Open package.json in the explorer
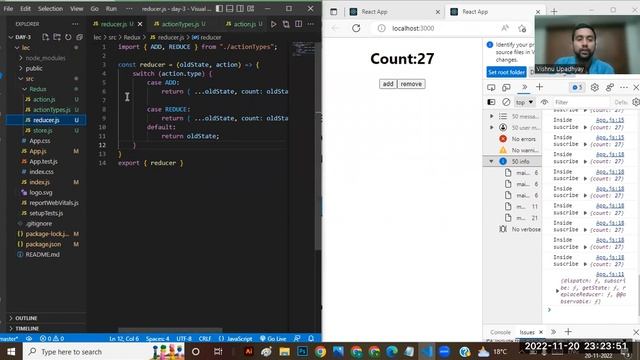The image size is (640, 360). coord(43,244)
